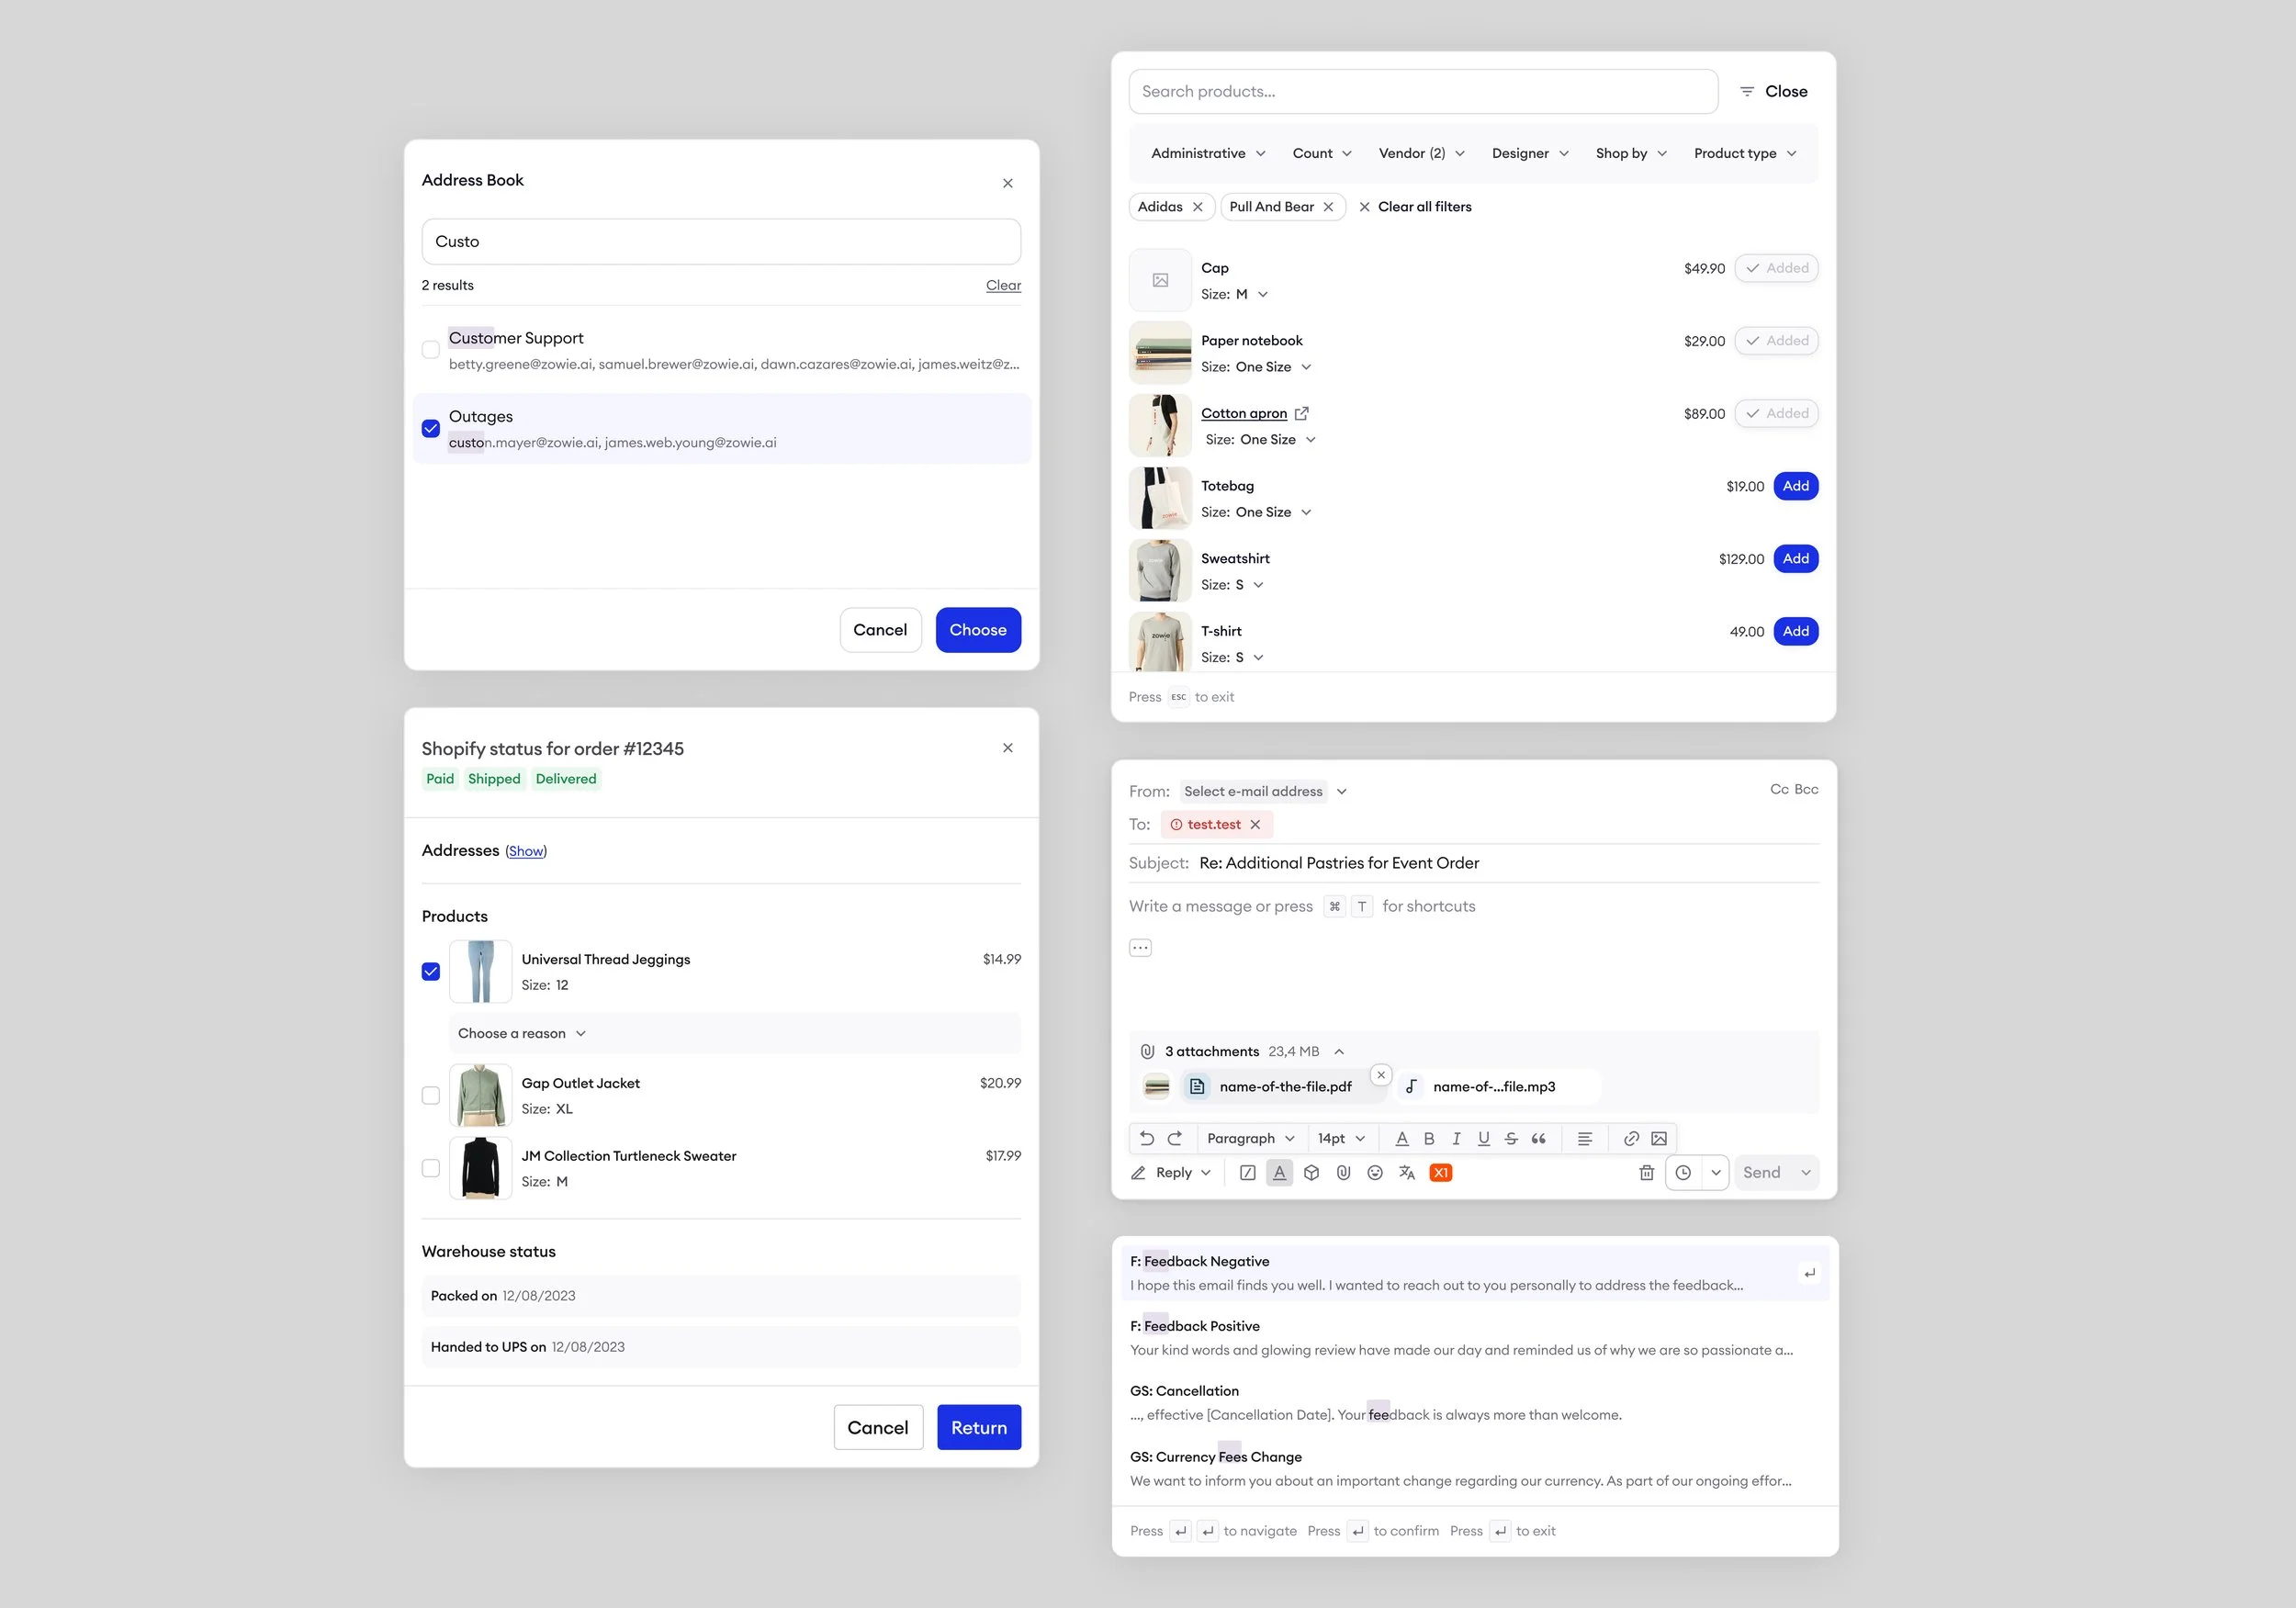This screenshot has width=2296, height=1608.
Task: Check the Customer Support checkbox
Action: click(x=431, y=350)
